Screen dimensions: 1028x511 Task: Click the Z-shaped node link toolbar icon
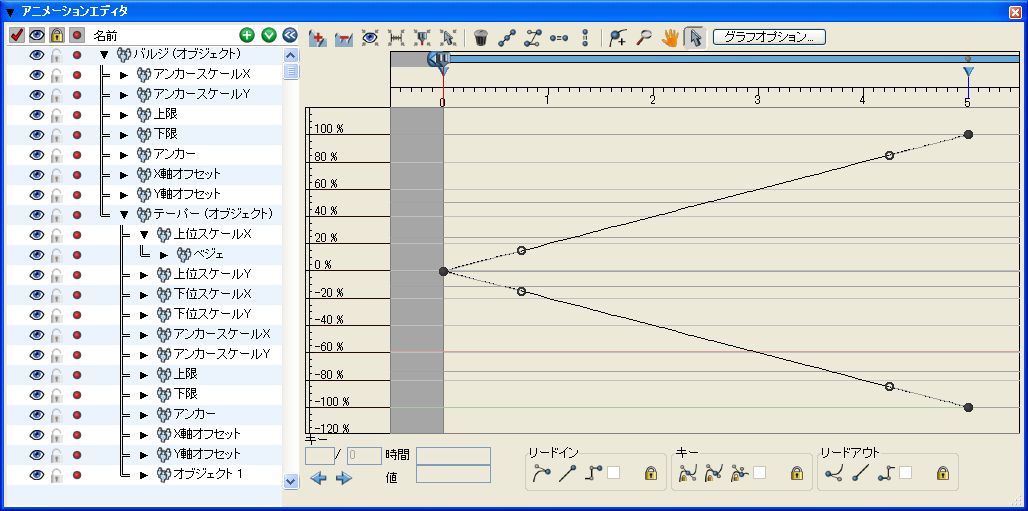(x=532, y=38)
